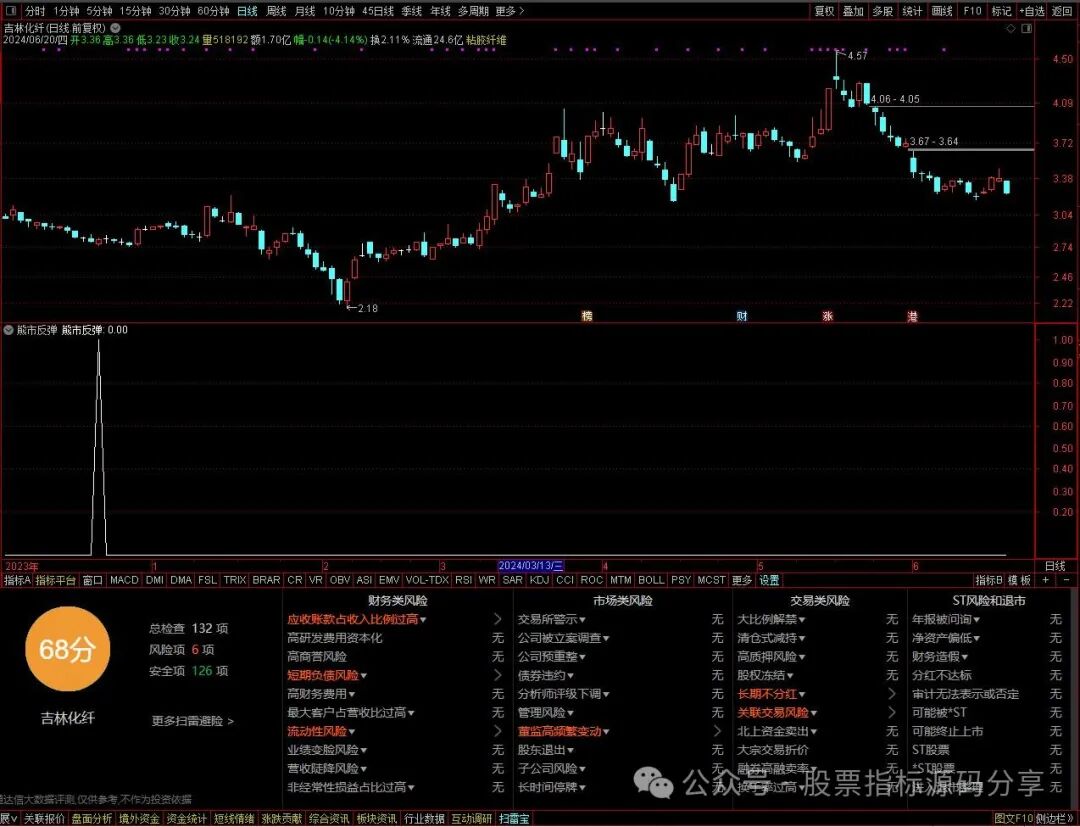Click the 涨 event marker on the chart
Image resolution: width=1080 pixels, height=827 pixels.
coord(827,316)
